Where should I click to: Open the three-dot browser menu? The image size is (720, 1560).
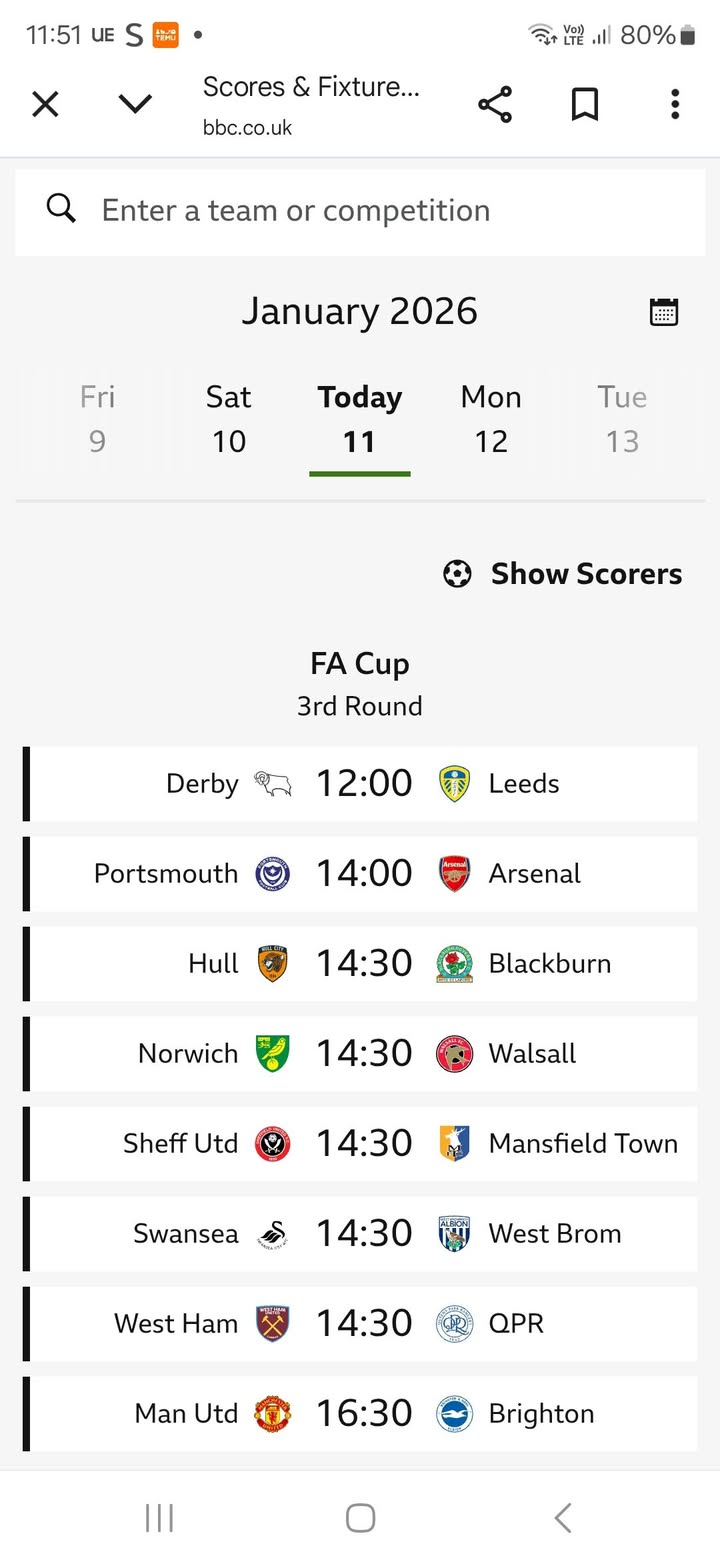pyautogui.click(x=675, y=104)
